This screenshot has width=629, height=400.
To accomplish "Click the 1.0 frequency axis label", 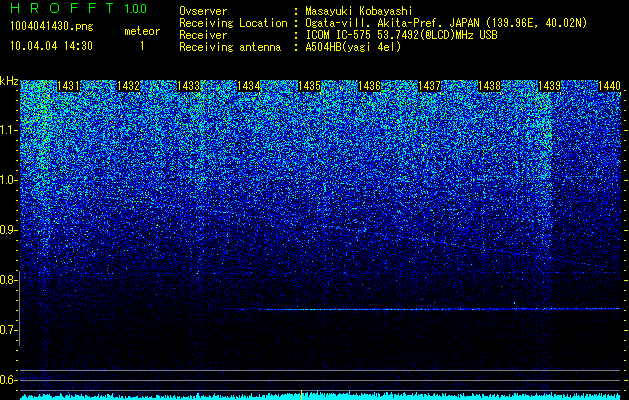I will [8, 180].
